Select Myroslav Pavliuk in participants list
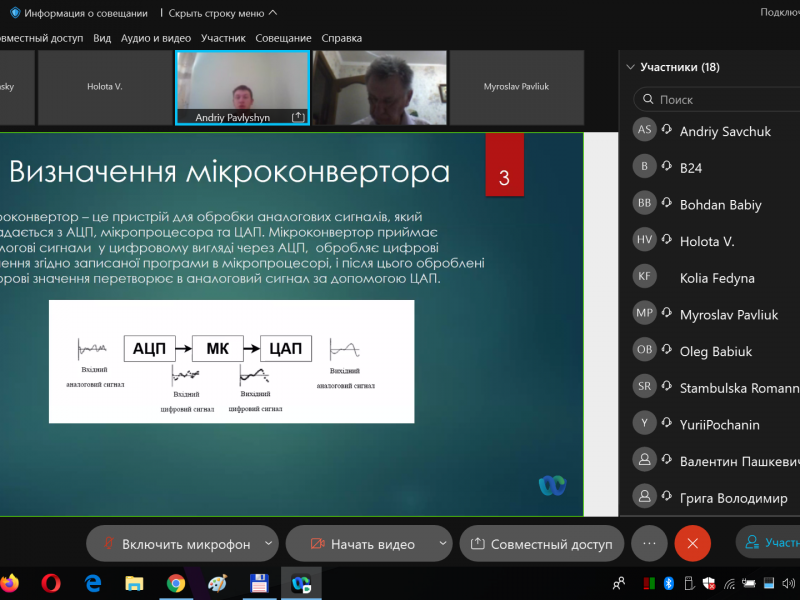Viewport: 800px width, 600px height. point(726,314)
